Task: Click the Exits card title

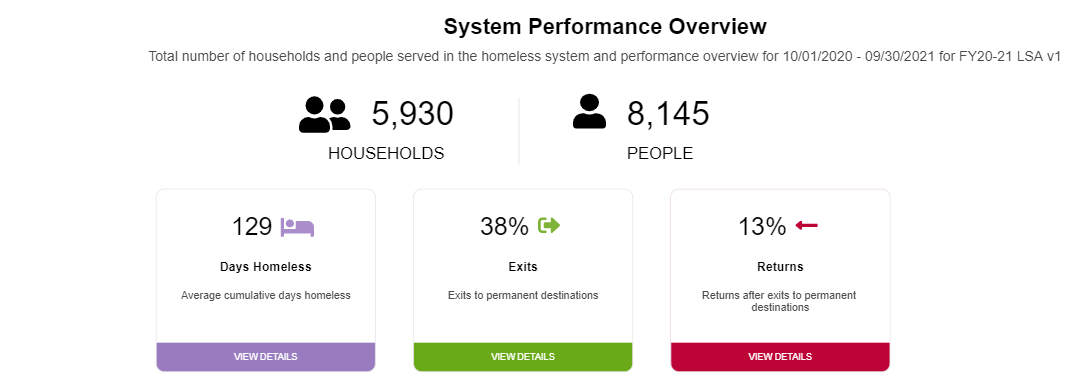Action: [523, 266]
